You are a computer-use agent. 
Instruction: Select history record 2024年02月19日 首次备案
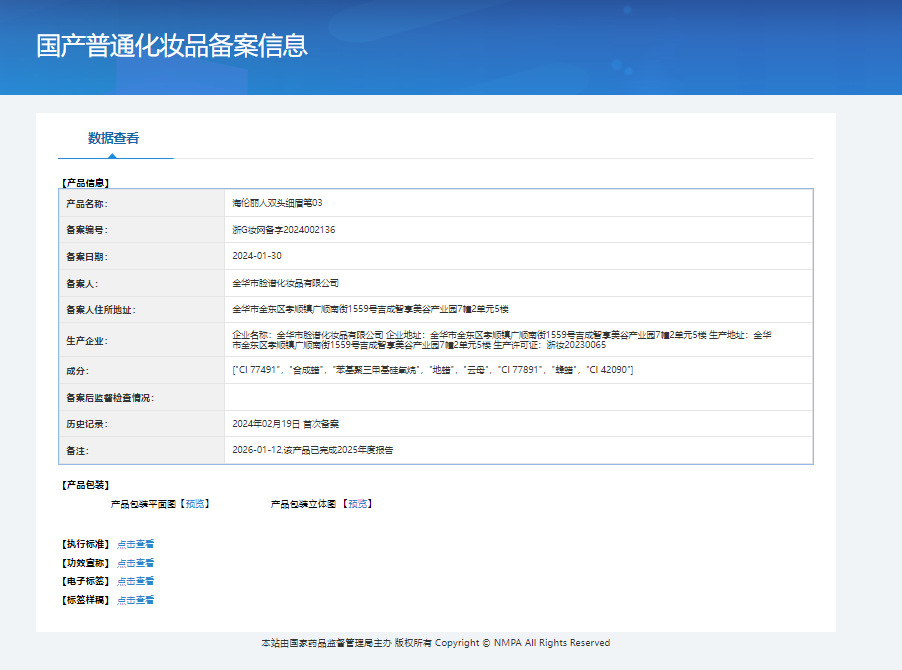coord(285,424)
